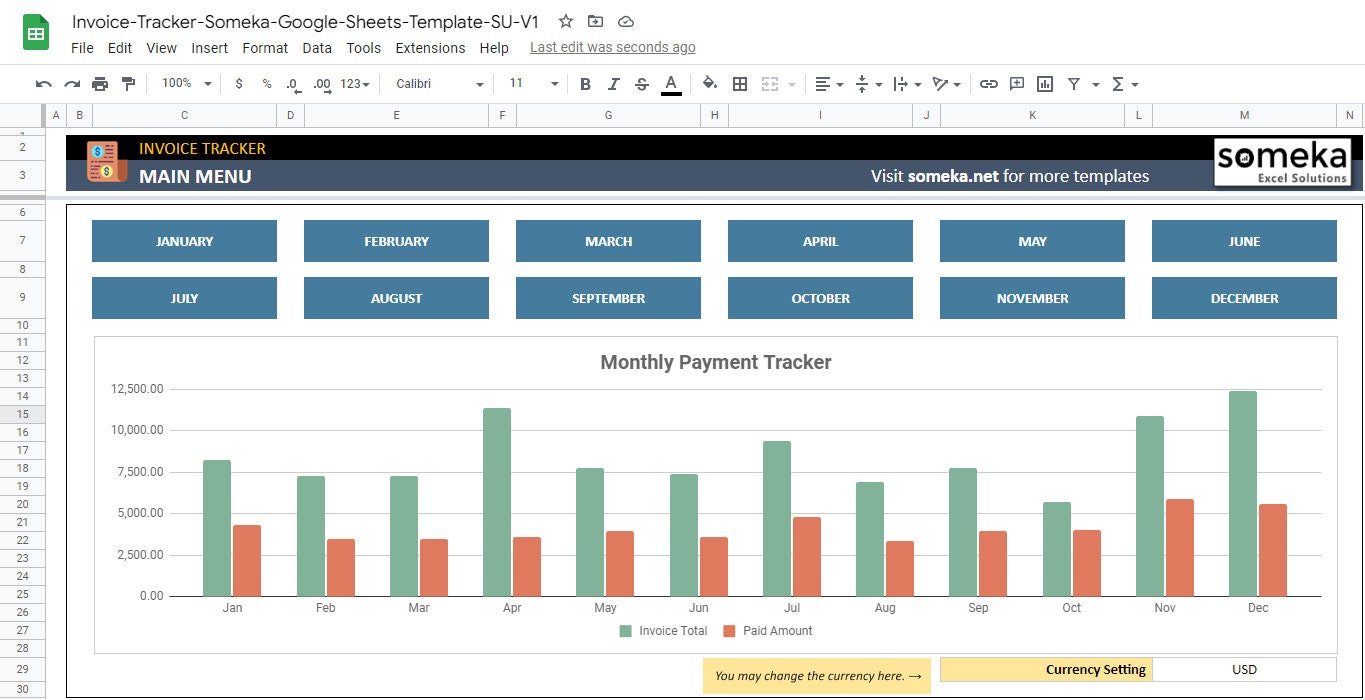Change the font from Calibri

pyautogui.click(x=440, y=84)
